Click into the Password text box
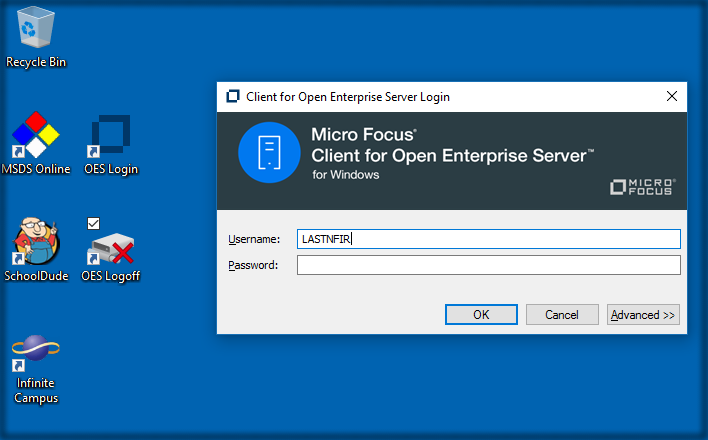The image size is (708, 440). pos(488,265)
